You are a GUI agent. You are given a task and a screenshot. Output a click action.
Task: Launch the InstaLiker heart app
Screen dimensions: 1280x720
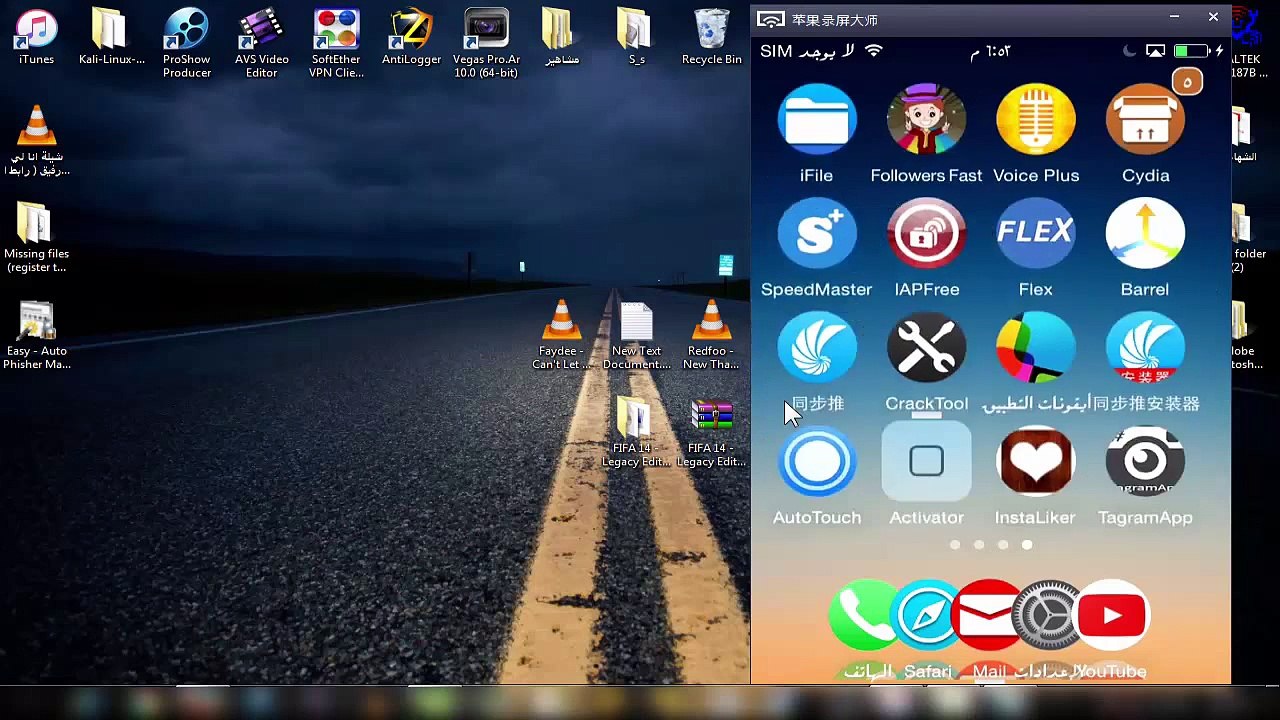click(x=1035, y=463)
